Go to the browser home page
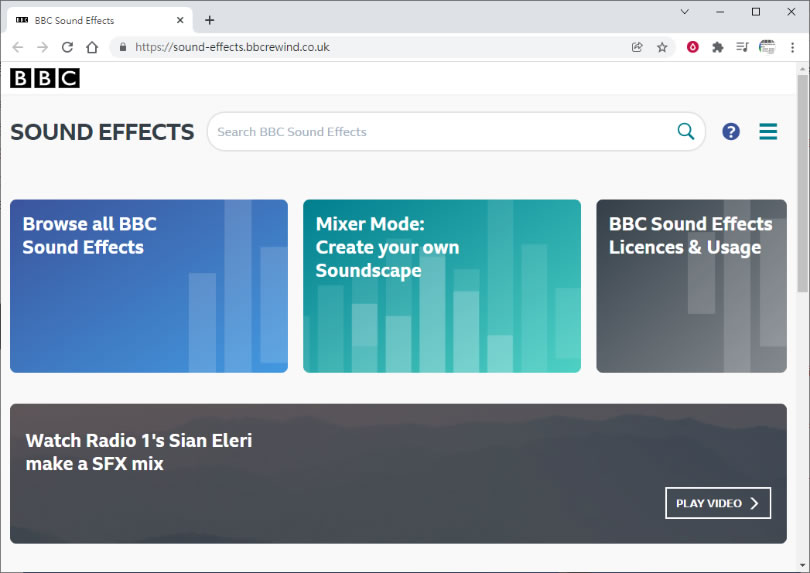This screenshot has width=810, height=573. pos(92,47)
